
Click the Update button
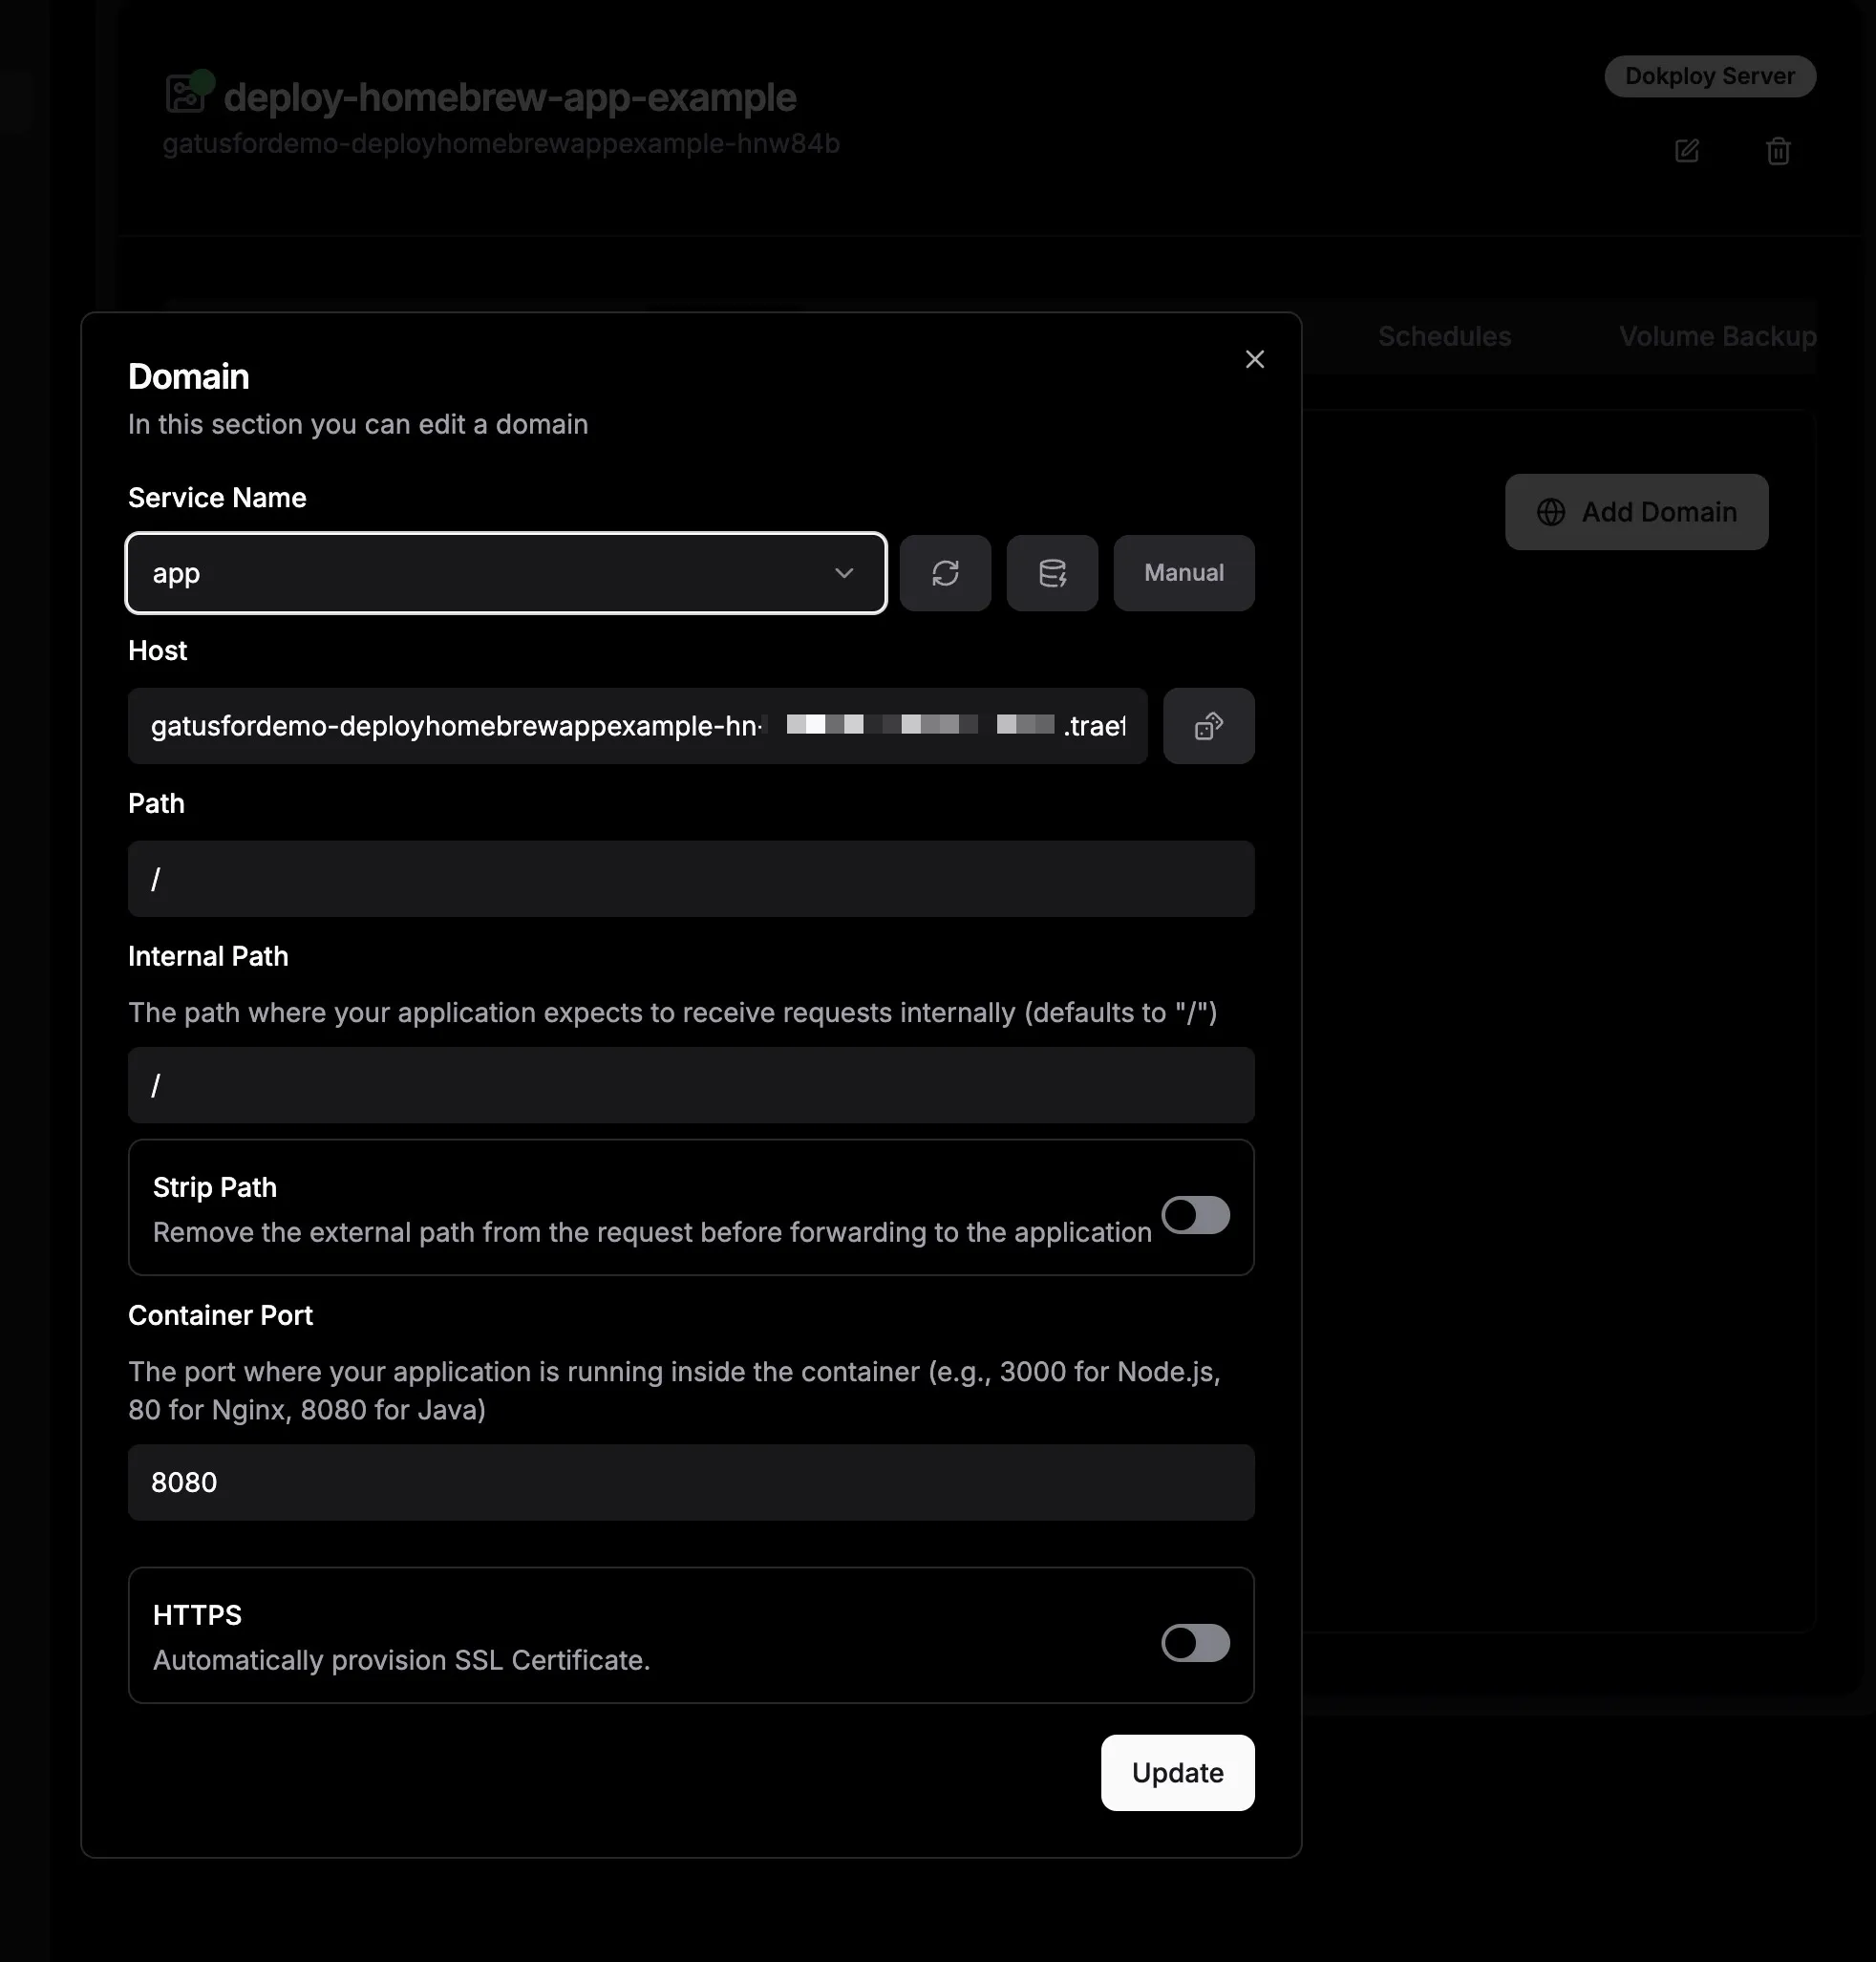1177,1772
